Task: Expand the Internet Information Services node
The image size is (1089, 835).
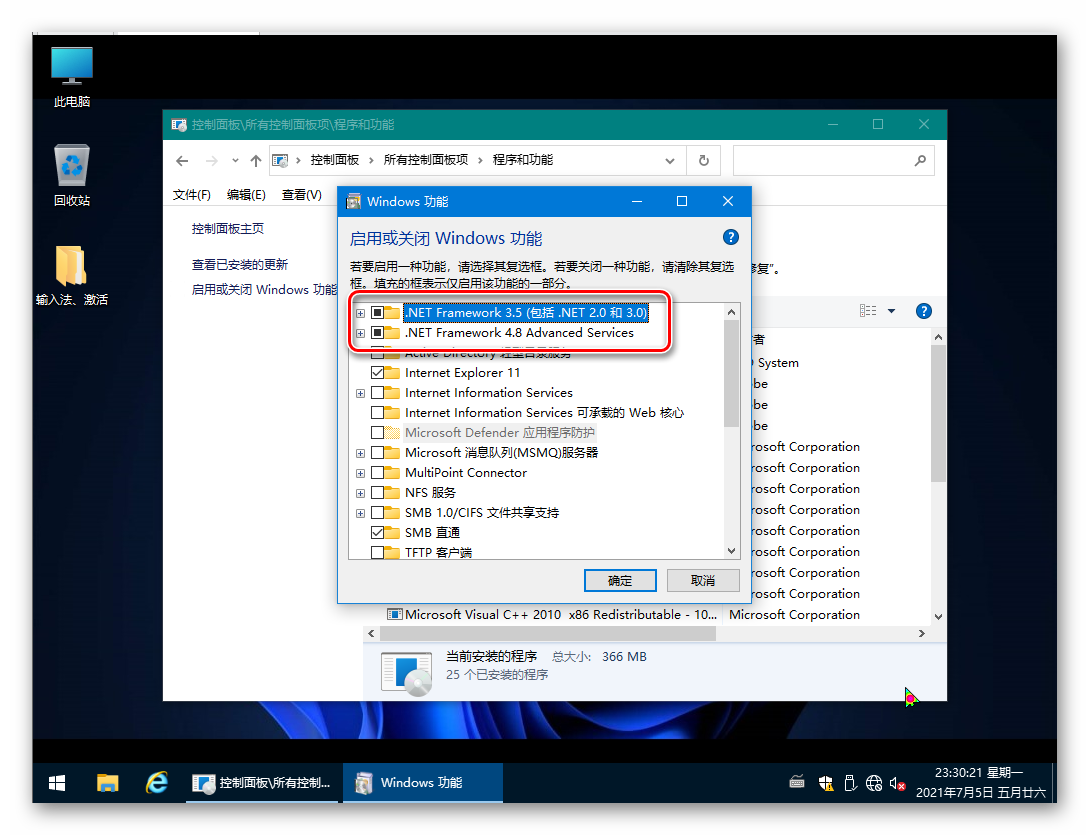Action: [360, 394]
